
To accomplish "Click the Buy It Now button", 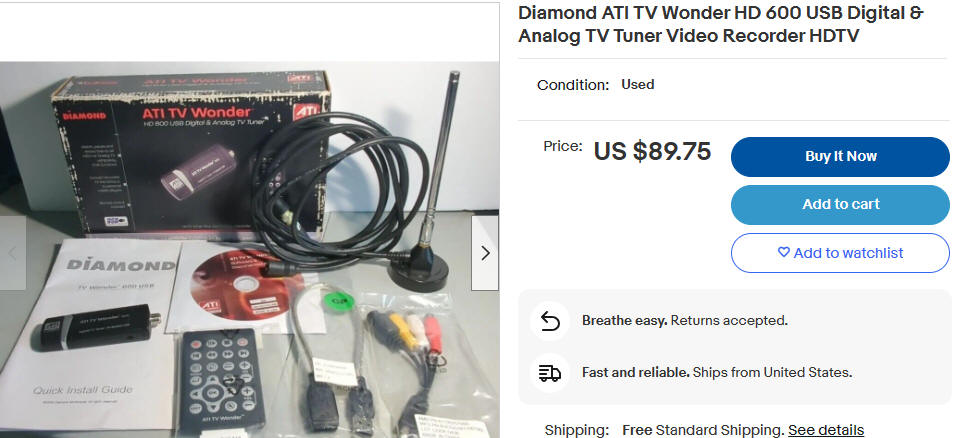I will (x=840, y=156).
